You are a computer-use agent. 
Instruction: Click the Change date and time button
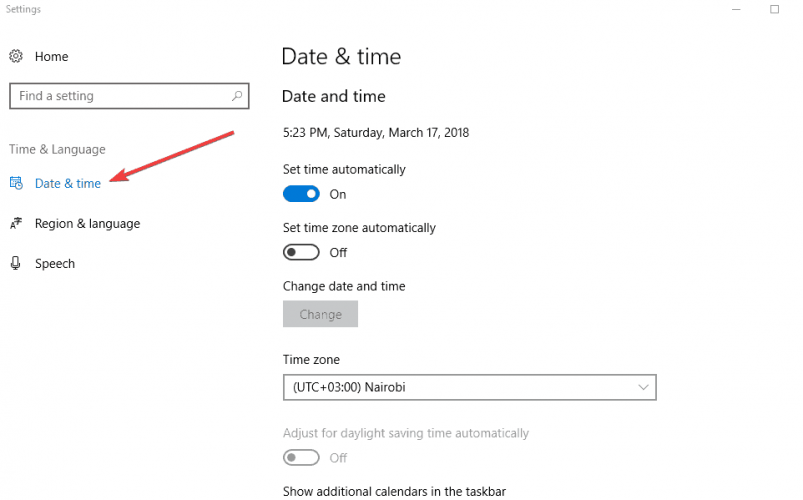pyautogui.click(x=321, y=314)
